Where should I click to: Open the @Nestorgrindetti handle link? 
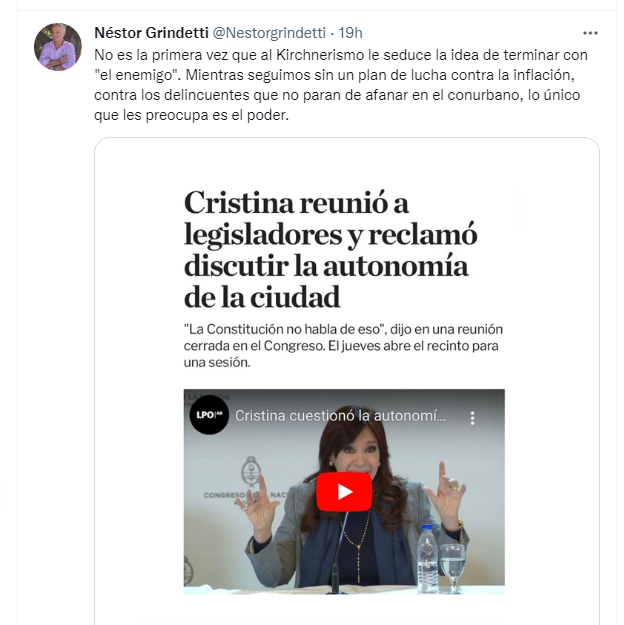click(x=269, y=33)
